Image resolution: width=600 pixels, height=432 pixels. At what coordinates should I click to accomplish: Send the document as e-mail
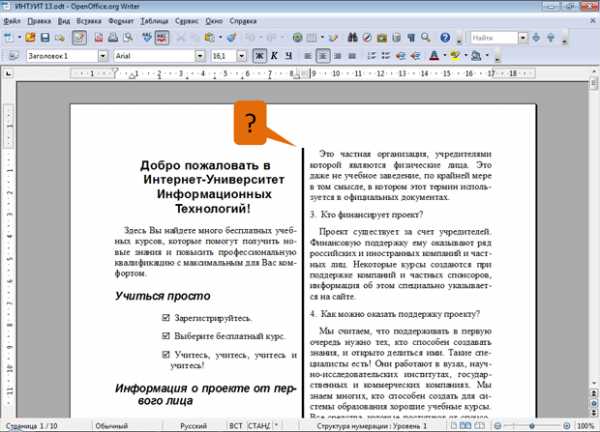tap(59, 37)
